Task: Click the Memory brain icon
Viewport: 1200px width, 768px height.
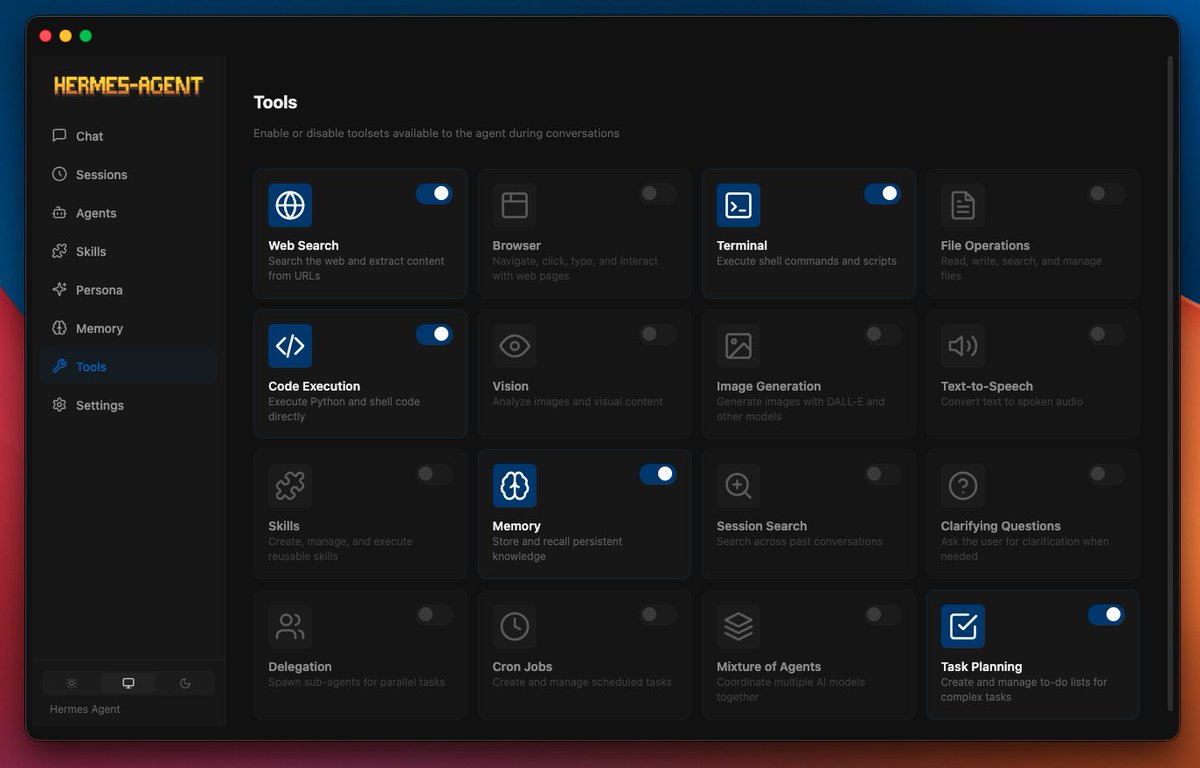Action: click(514, 486)
